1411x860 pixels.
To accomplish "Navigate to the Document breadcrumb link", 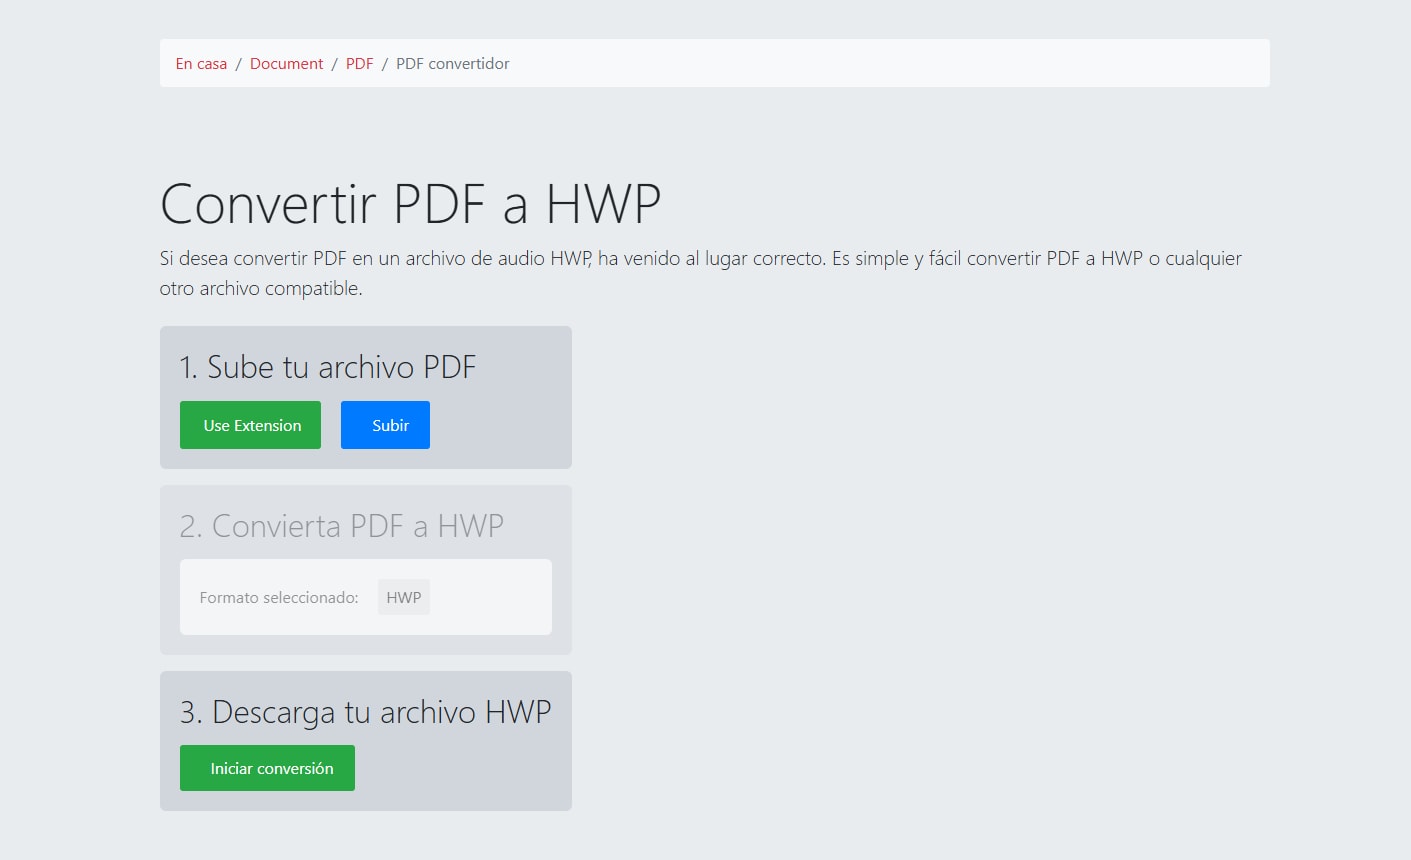I will point(286,63).
